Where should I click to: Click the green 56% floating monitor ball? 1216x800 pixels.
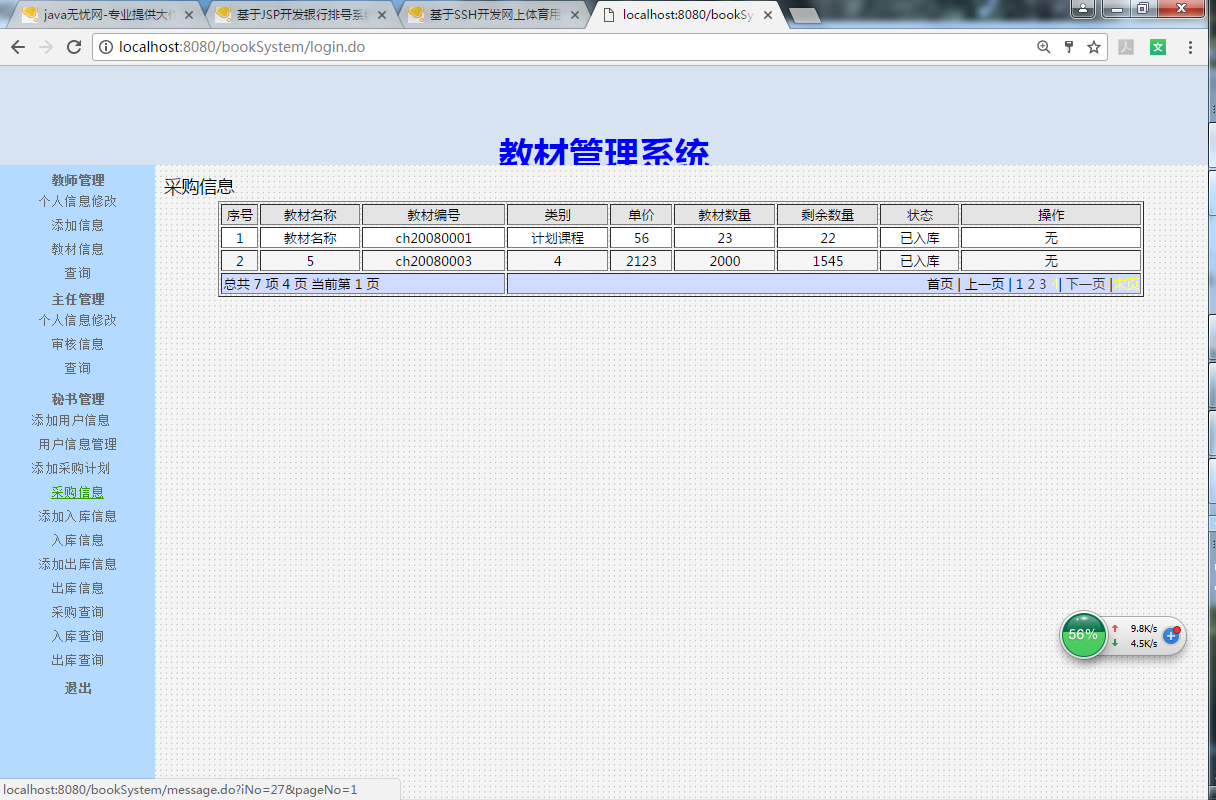point(1083,635)
